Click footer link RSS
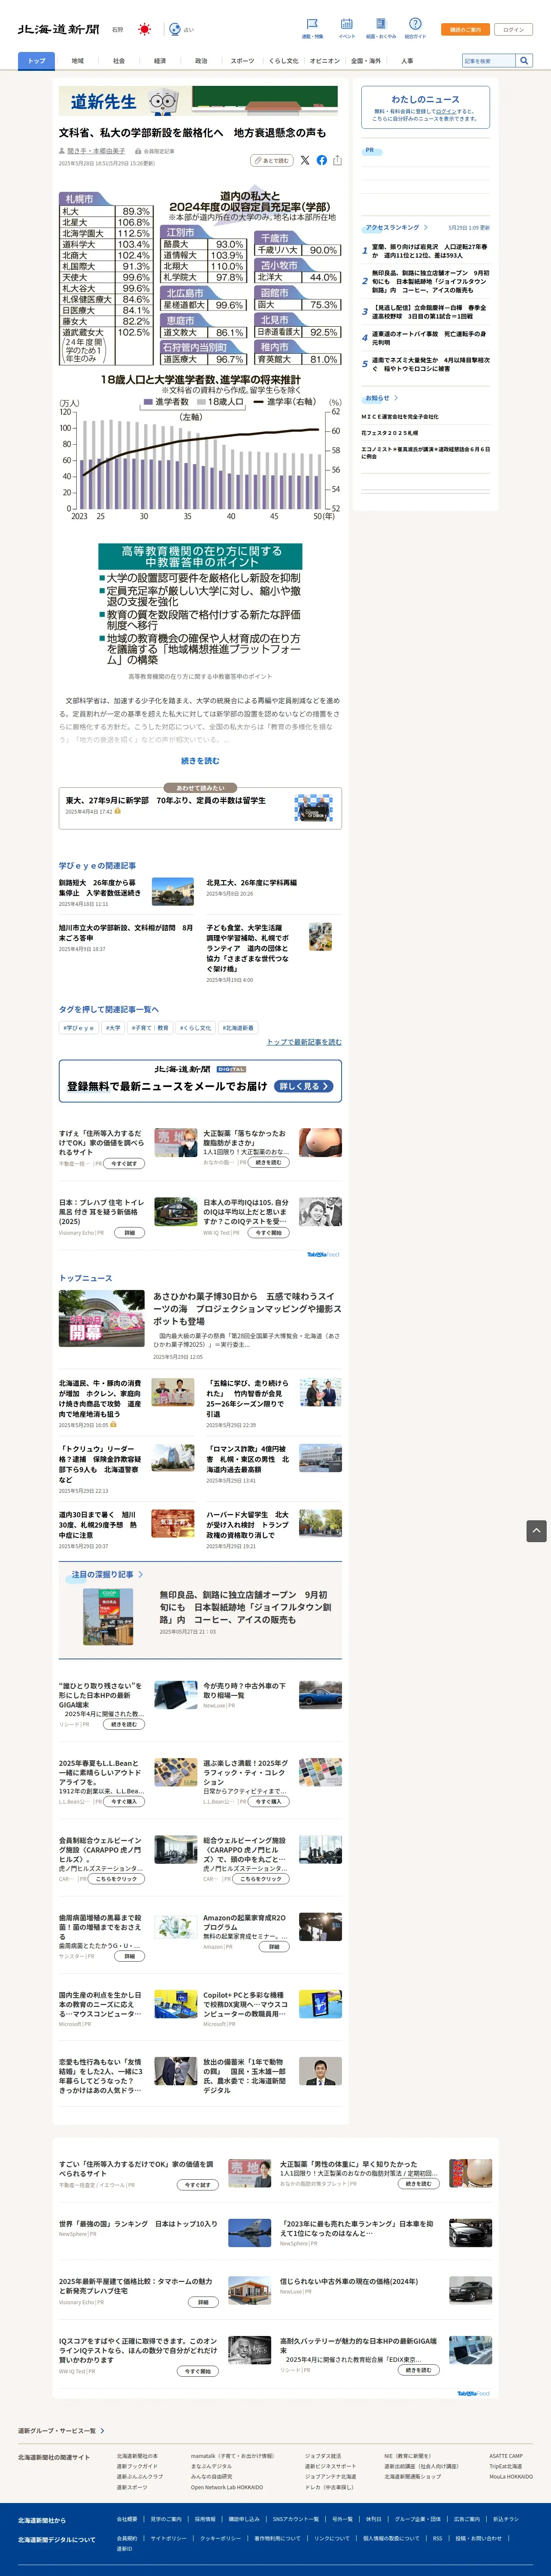 point(437,2538)
